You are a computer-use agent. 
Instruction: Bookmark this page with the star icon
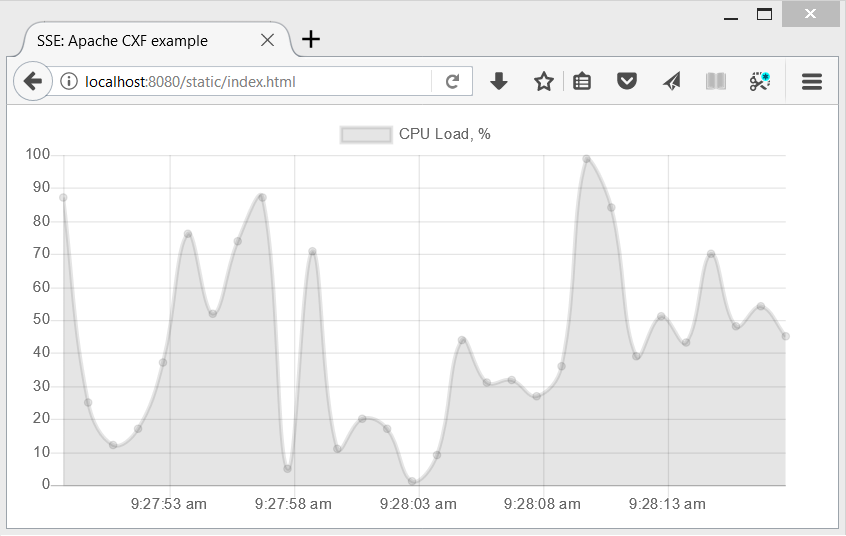click(543, 82)
